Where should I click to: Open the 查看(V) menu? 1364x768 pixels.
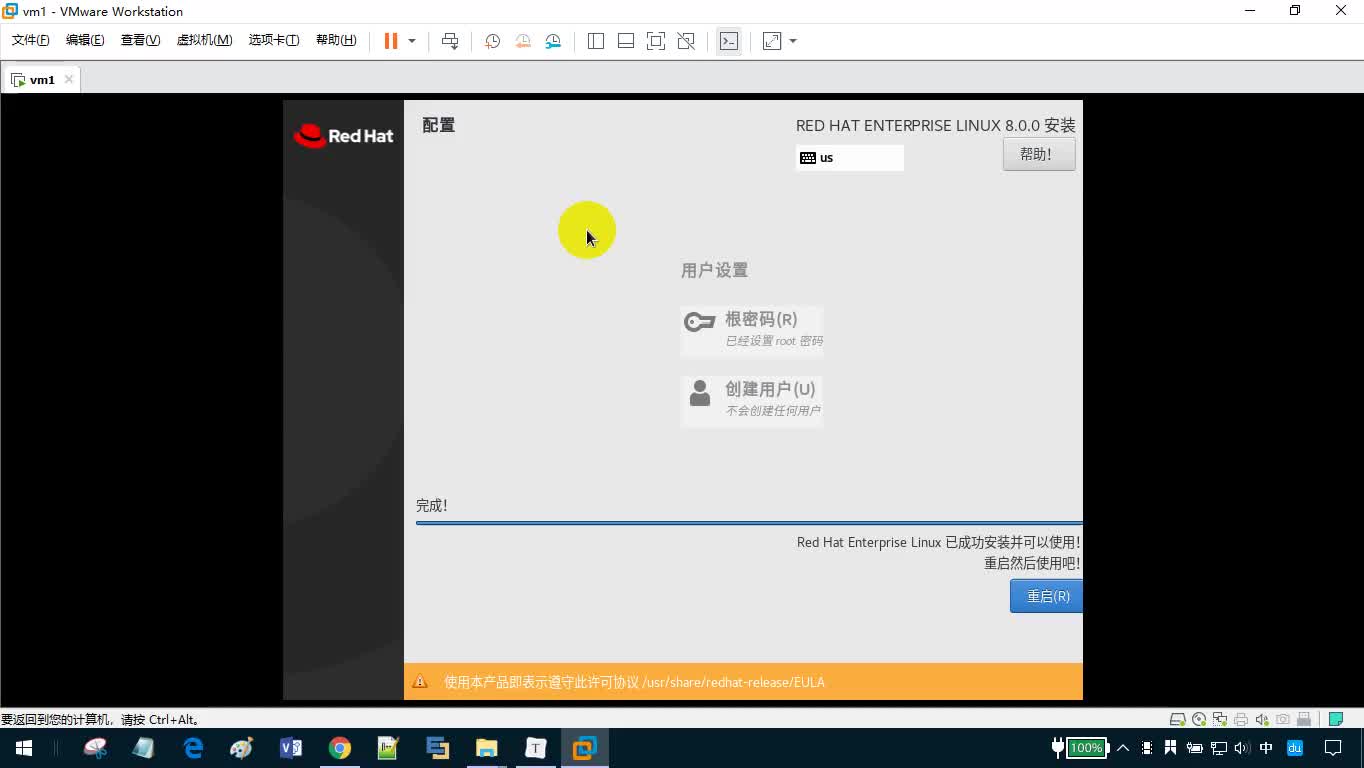point(140,40)
